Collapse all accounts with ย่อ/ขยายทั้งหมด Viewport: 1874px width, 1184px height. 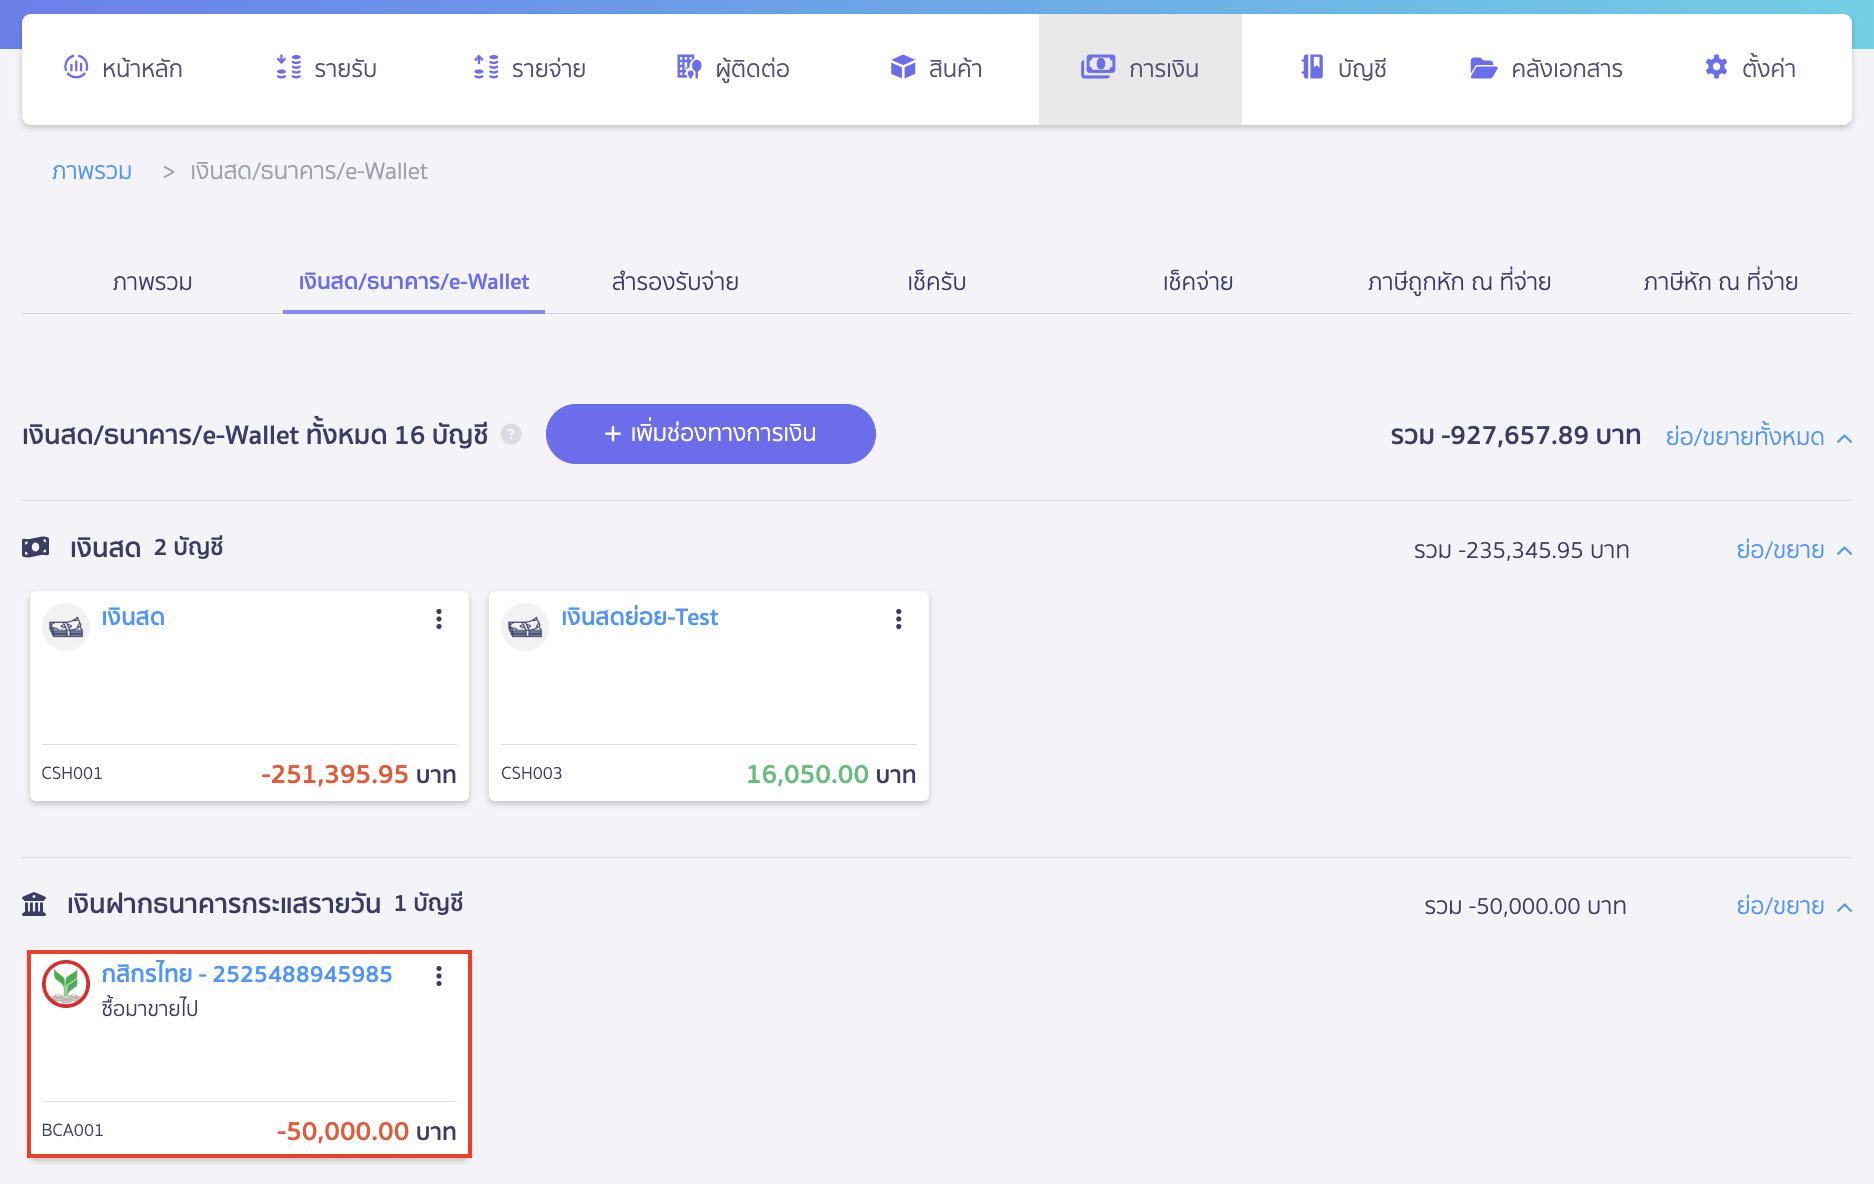tap(1758, 437)
